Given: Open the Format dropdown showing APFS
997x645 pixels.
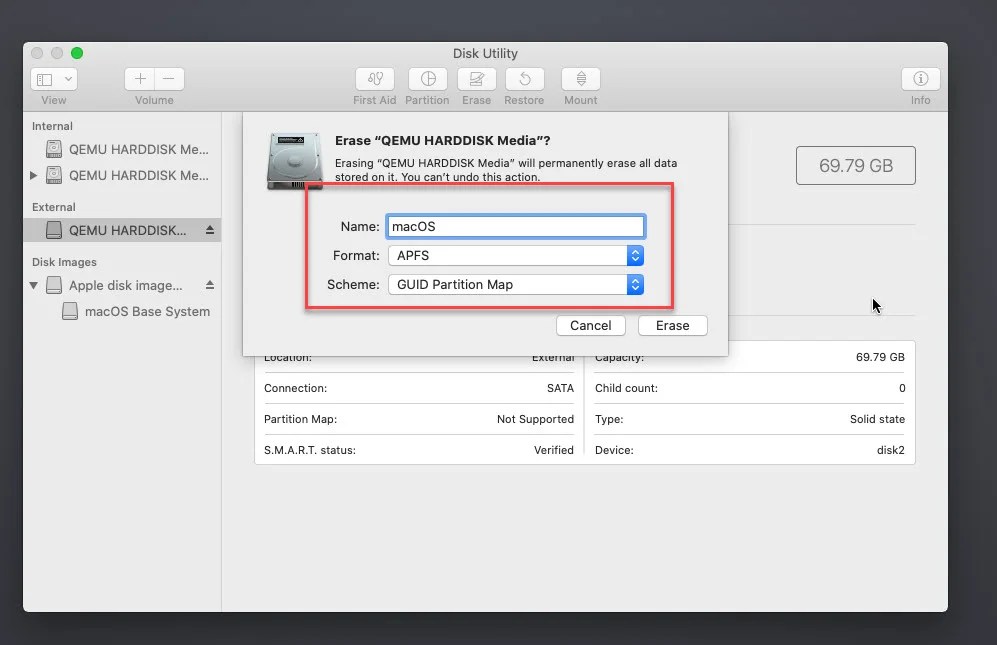Looking at the screenshot, I should click(x=634, y=255).
